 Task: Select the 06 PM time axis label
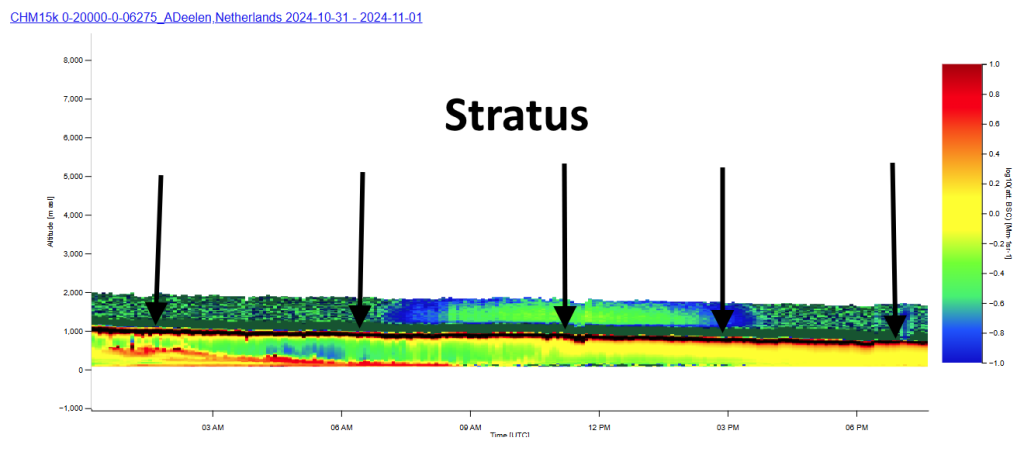856,426
